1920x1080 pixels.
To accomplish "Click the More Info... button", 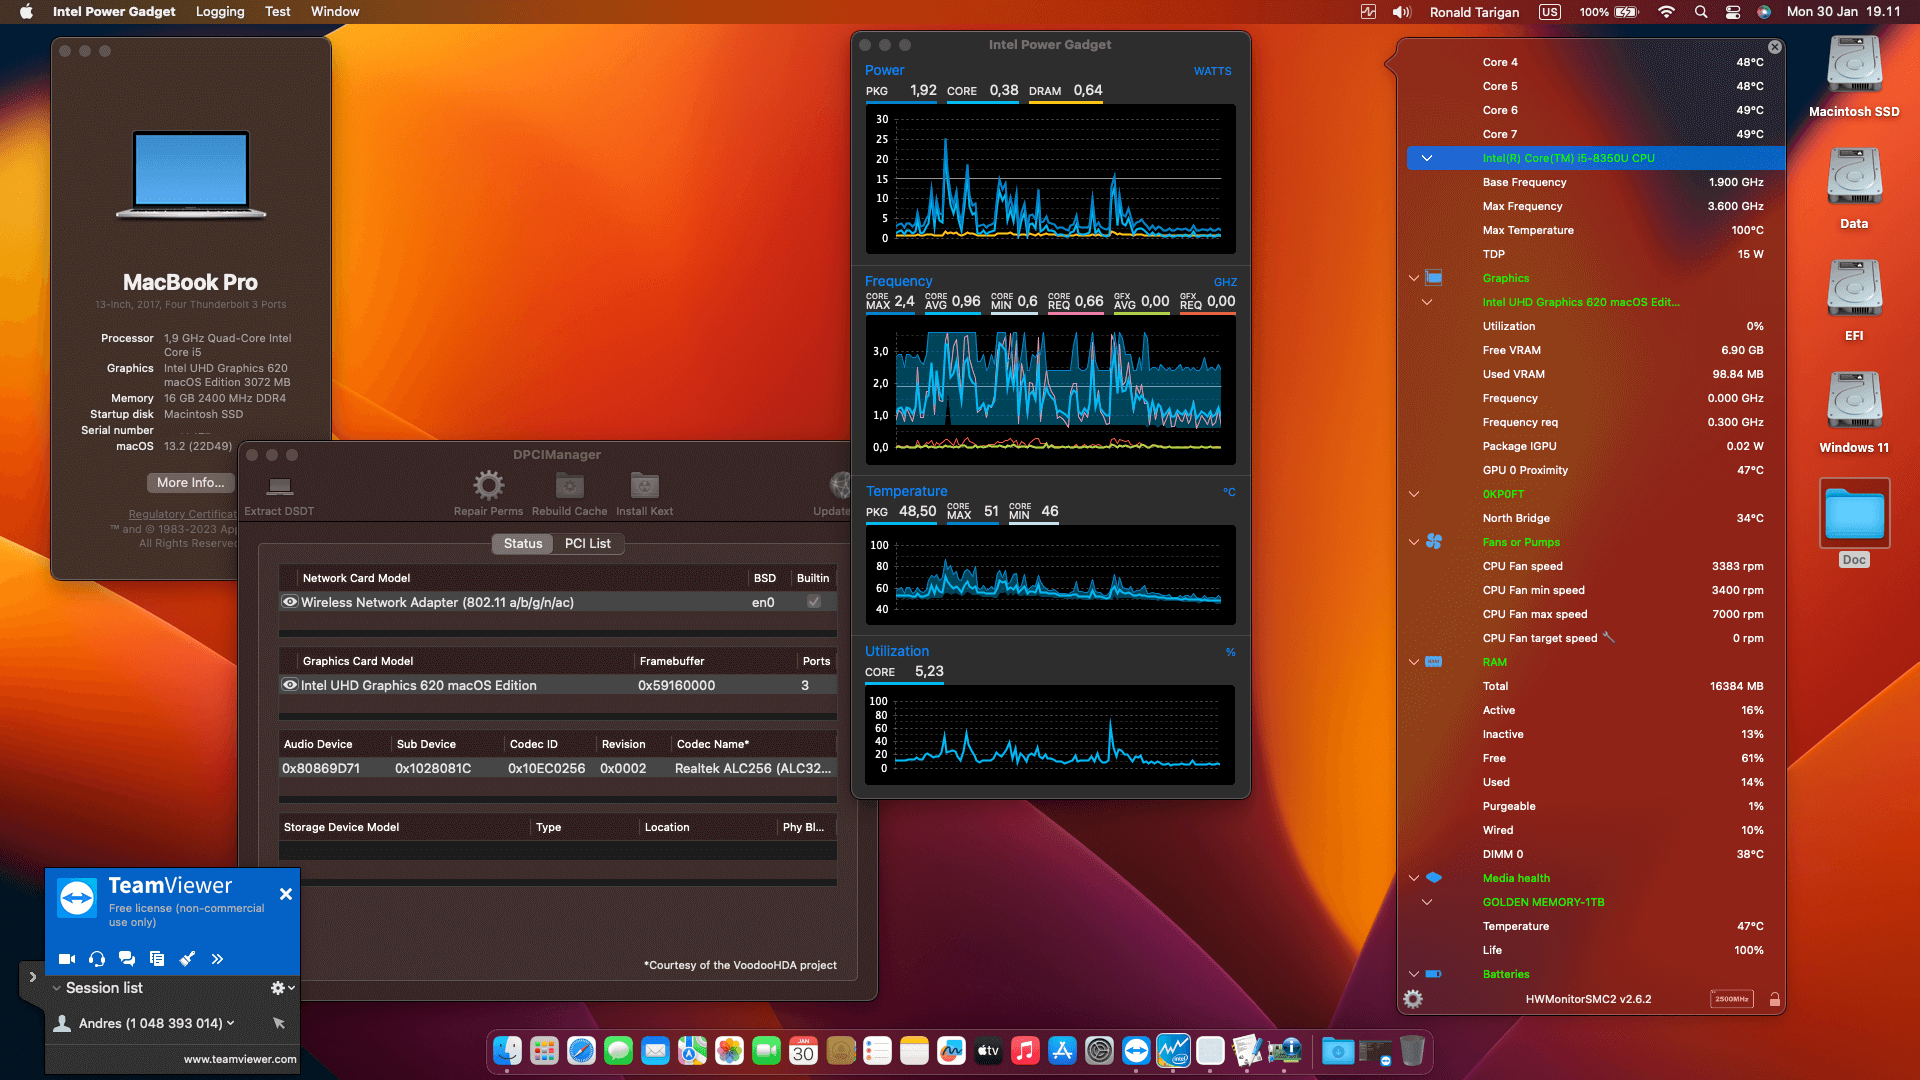I will 190,482.
